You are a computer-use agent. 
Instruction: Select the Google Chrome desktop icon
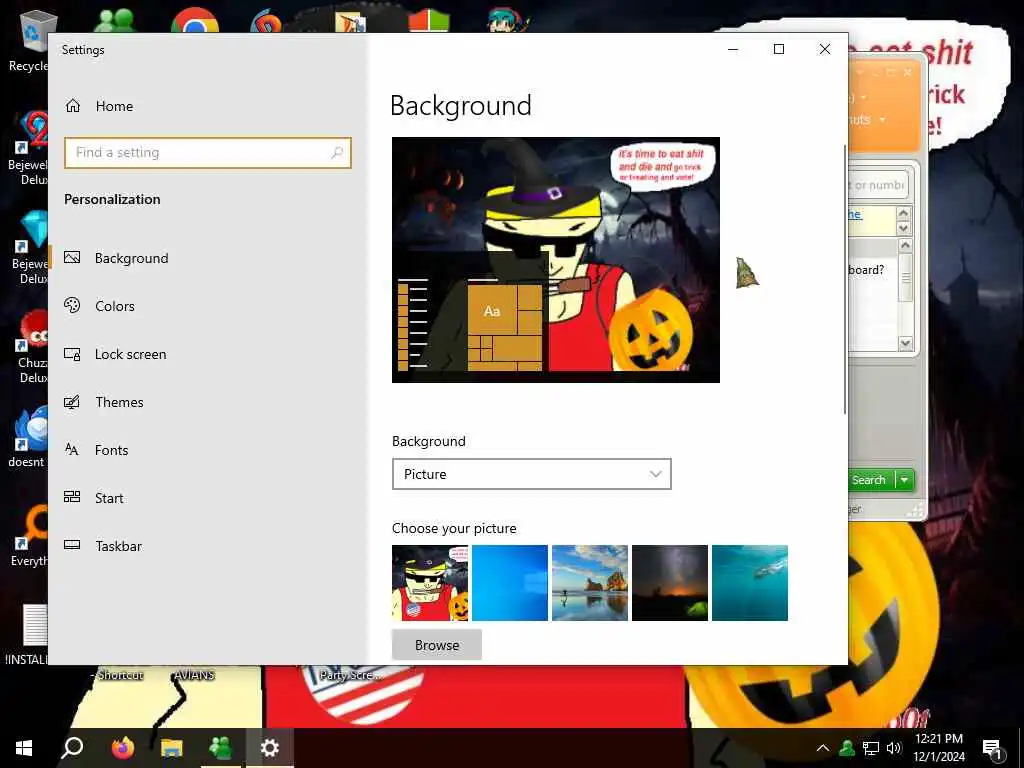[195, 20]
